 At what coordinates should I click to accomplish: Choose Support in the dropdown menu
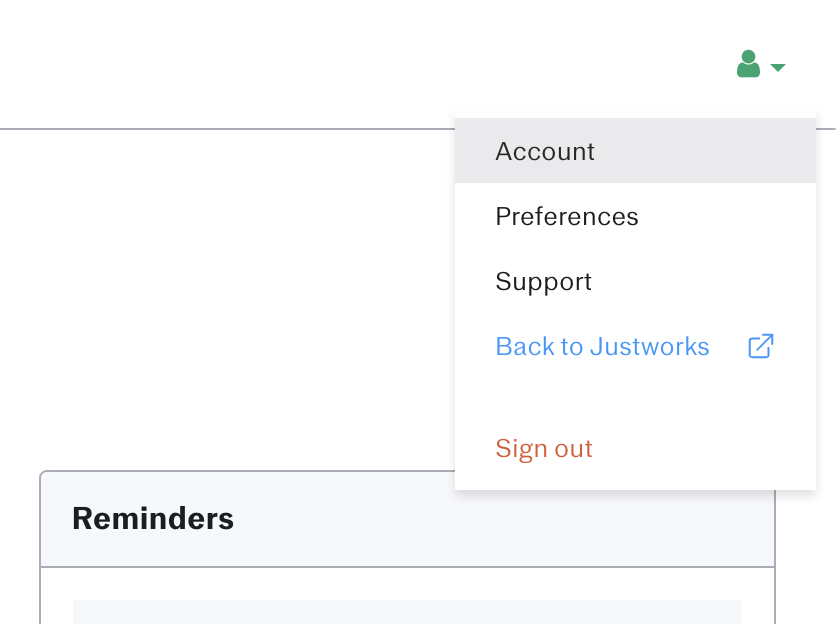(x=635, y=281)
